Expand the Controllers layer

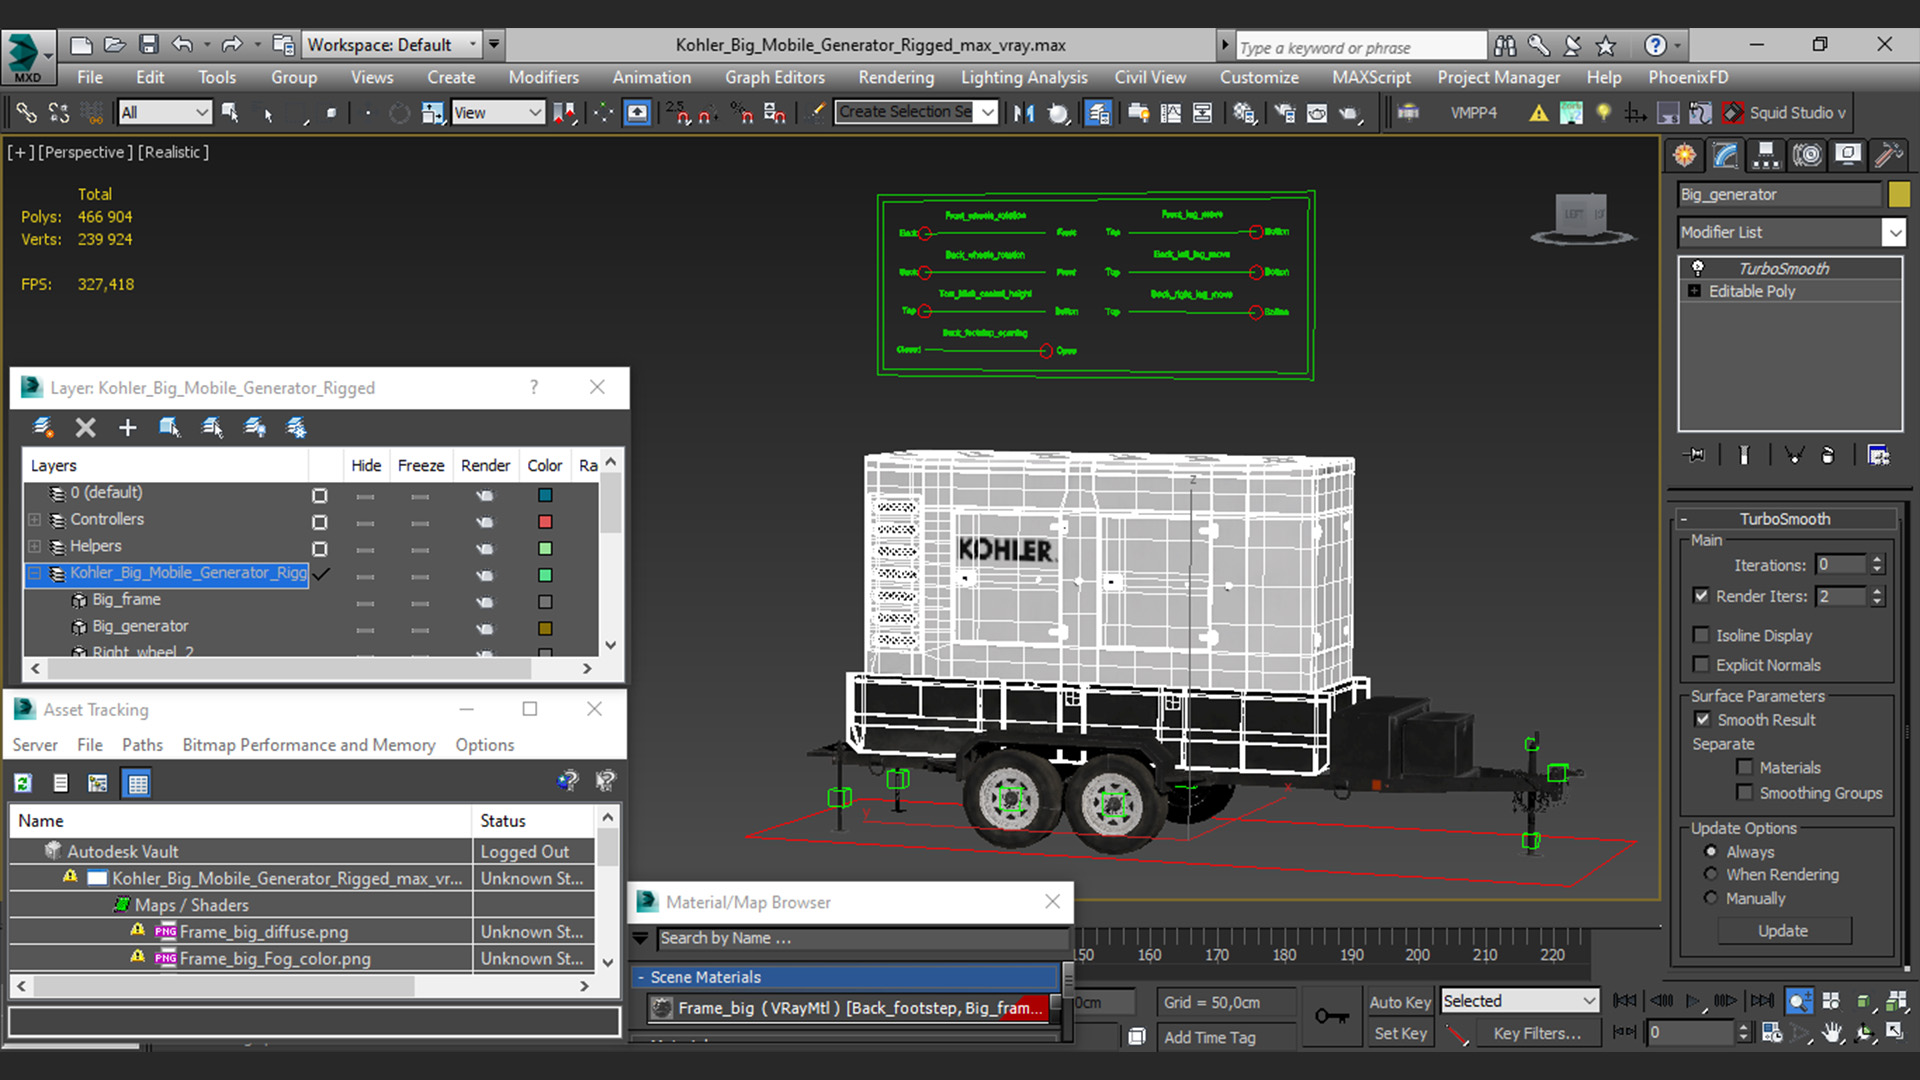35,520
